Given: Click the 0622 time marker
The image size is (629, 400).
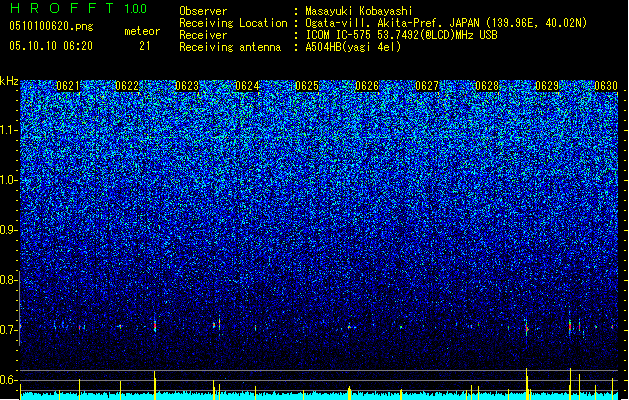Looking at the screenshot, I should 127,86.
